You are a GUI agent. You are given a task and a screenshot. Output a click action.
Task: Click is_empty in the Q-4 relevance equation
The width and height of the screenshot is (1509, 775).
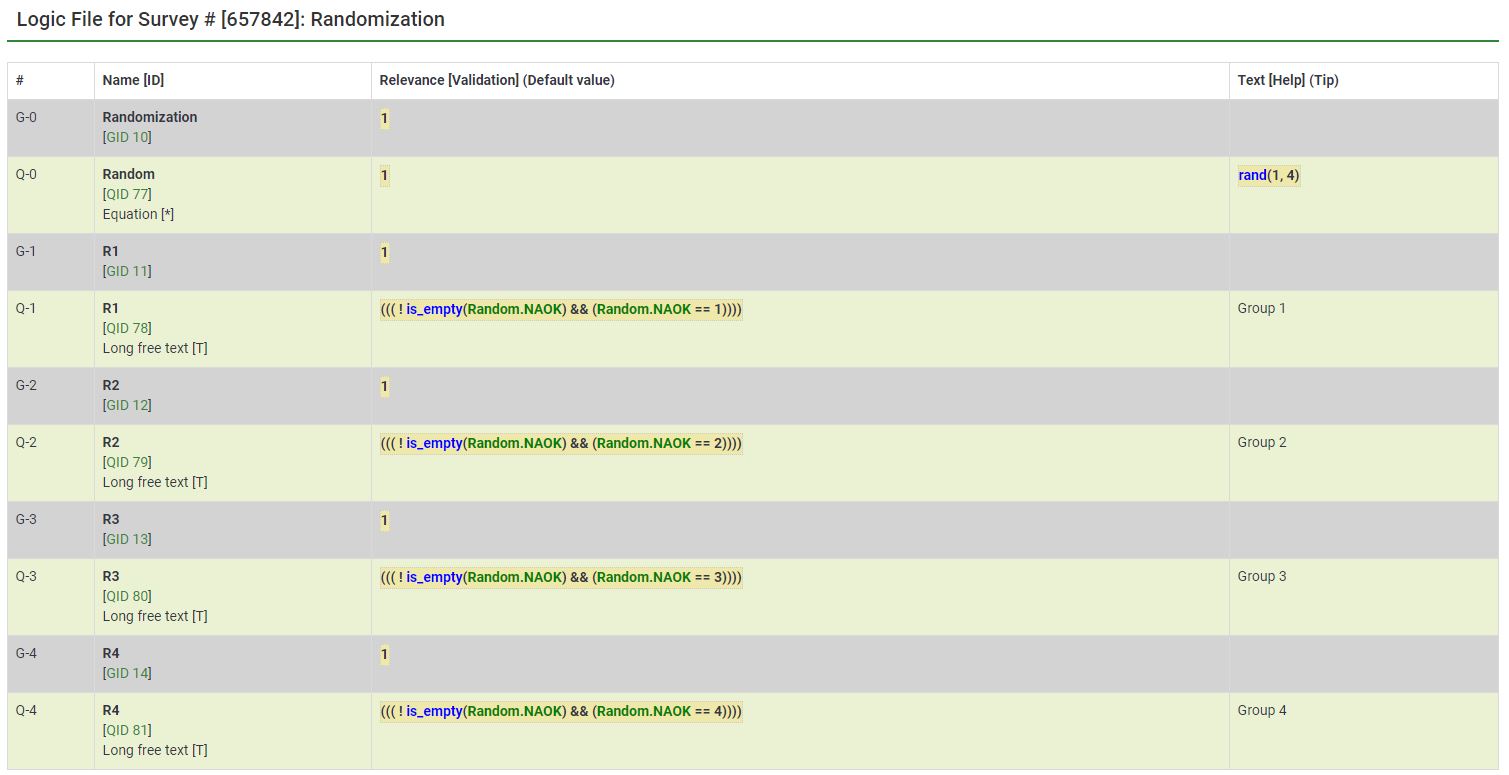(434, 711)
